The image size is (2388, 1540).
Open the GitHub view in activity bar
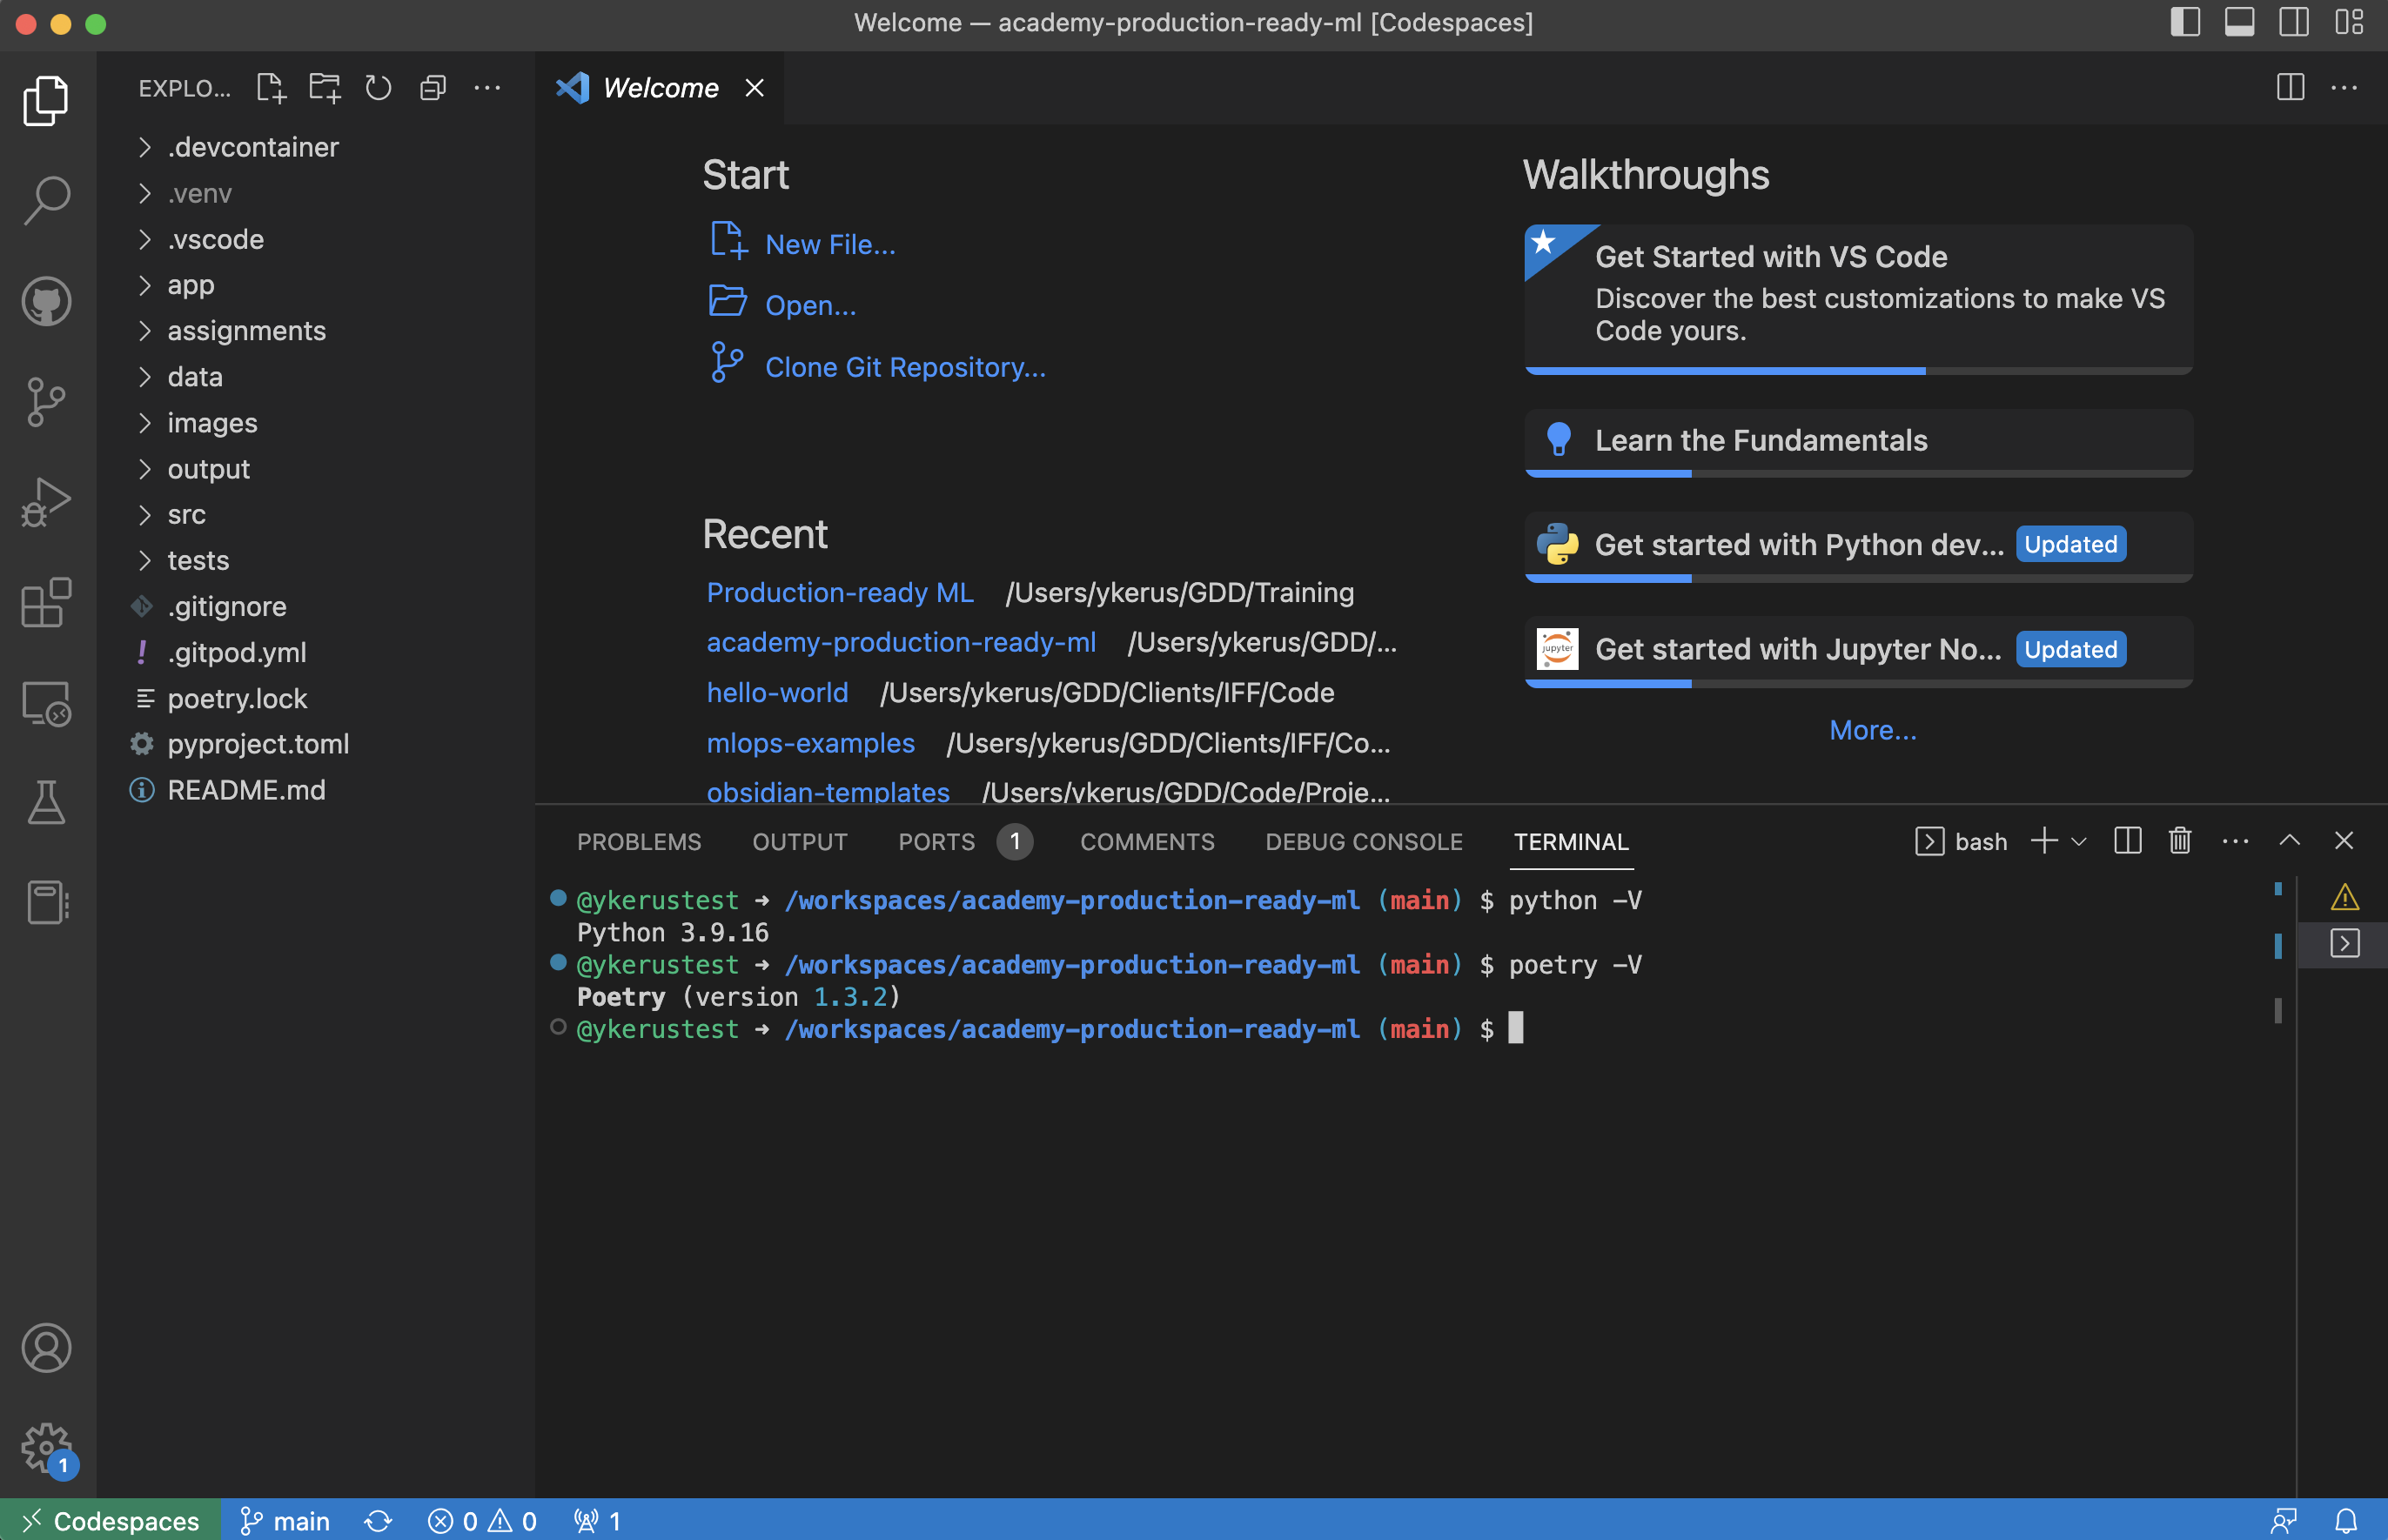pyautogui.click(x=46, y=301)
